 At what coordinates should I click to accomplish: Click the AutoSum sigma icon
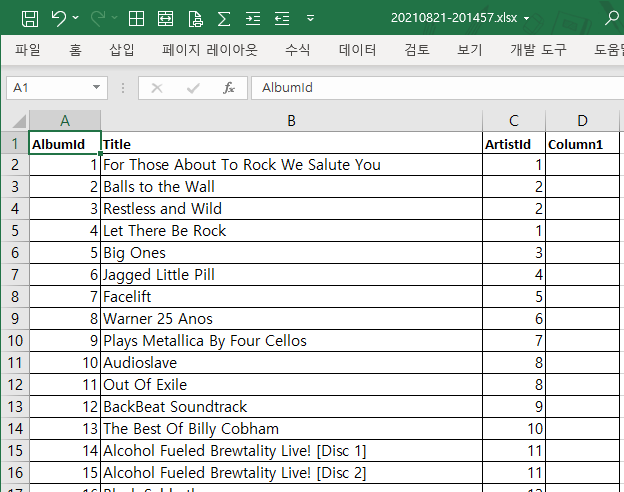click(224, 18)
